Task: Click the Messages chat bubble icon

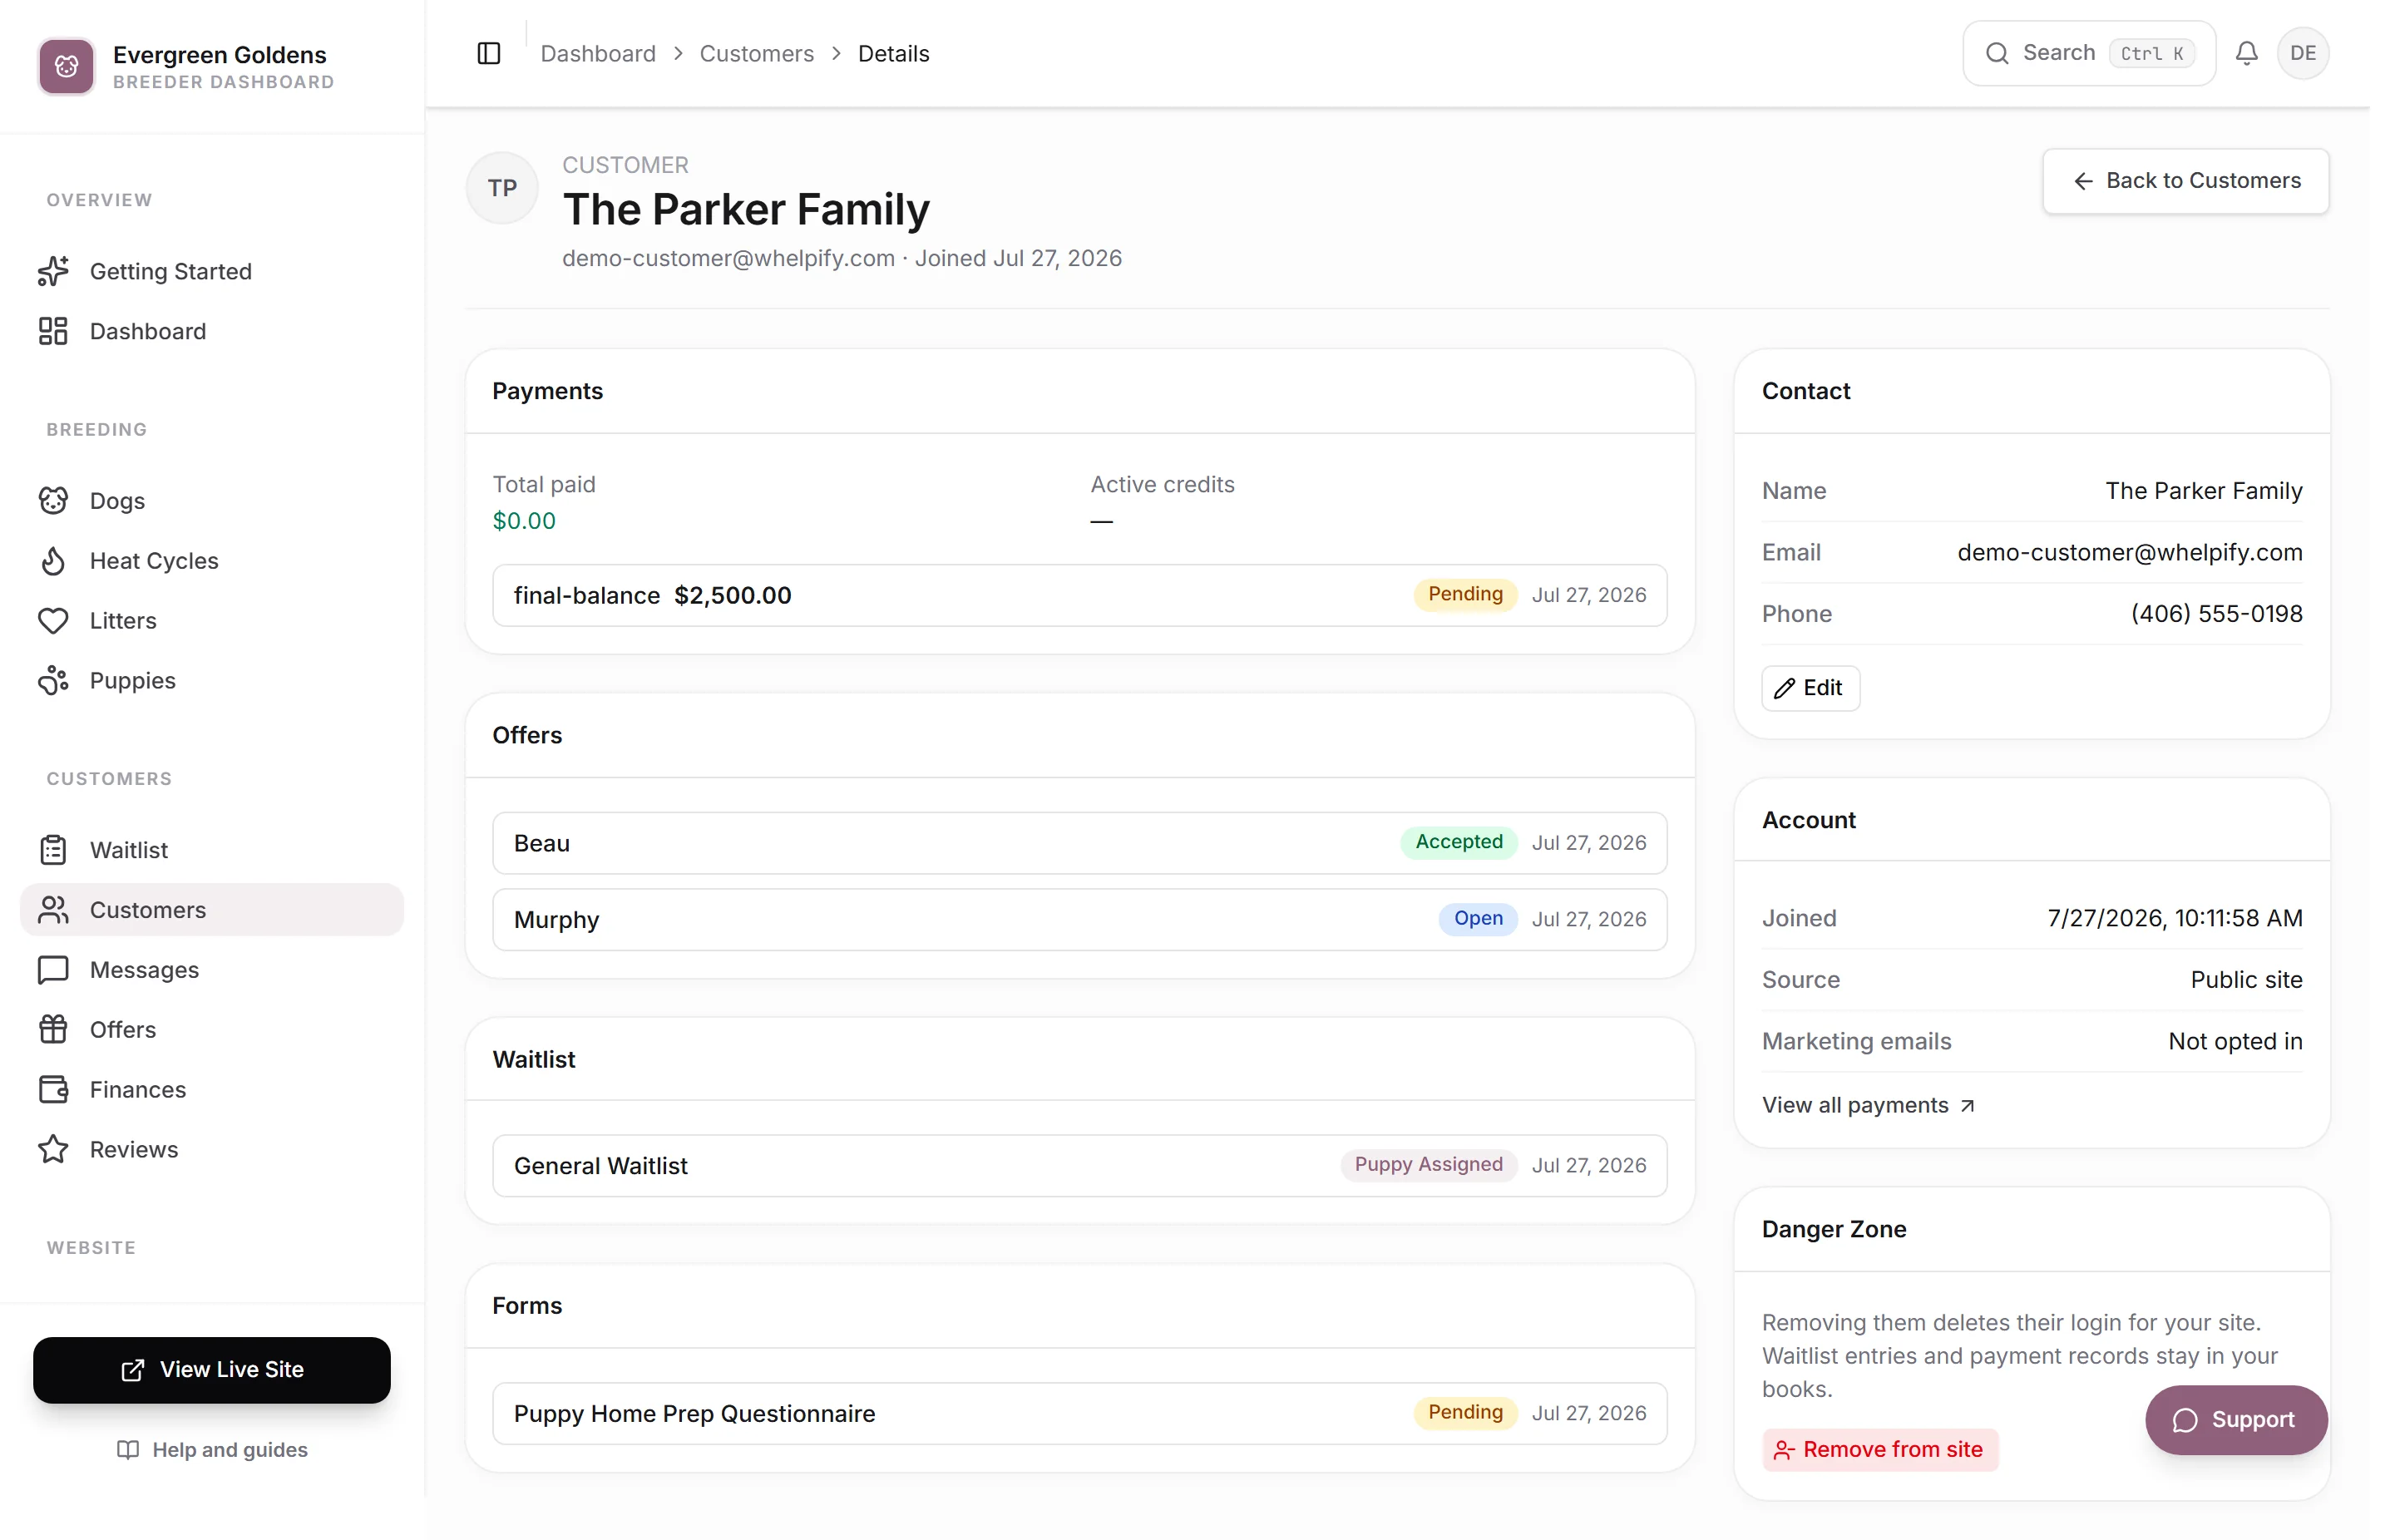Action: tap(53, 970)
